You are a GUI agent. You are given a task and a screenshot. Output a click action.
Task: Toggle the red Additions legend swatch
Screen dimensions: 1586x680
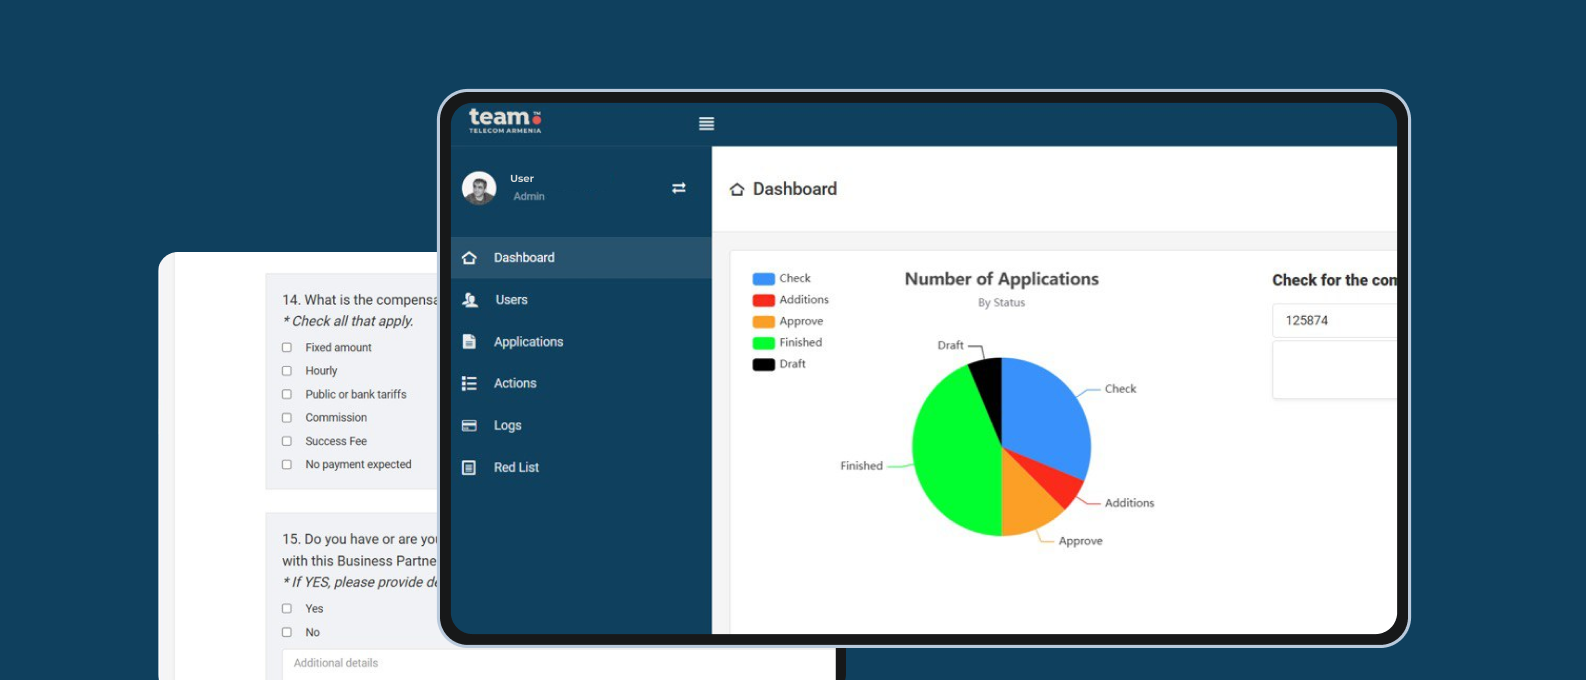pyautogui.click(x=763, y=300)
